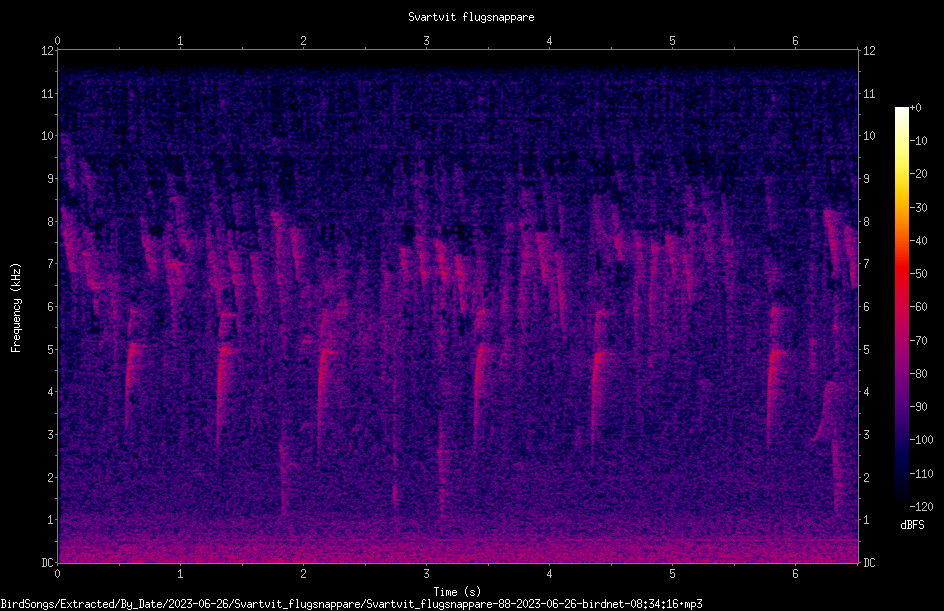Click the '-110' color scale label
Screen dimensions: 944x611
(x=921, y=474)
